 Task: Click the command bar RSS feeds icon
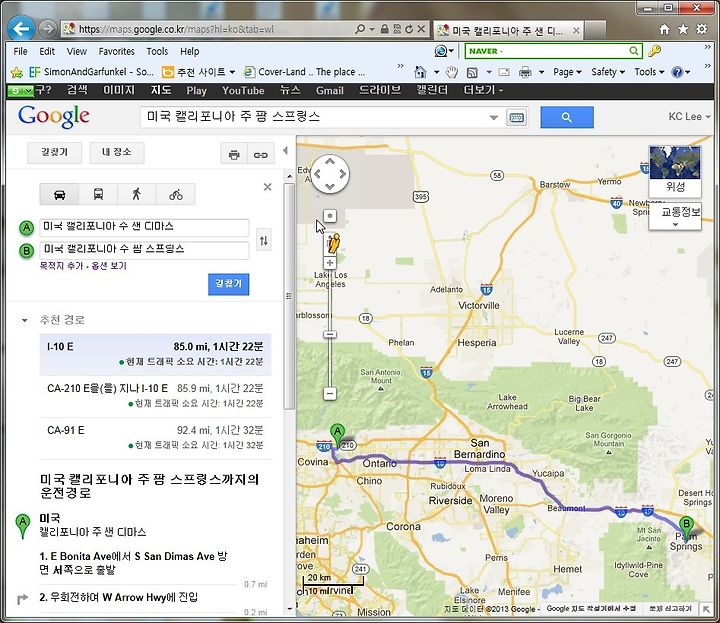(x=472, y=72)
